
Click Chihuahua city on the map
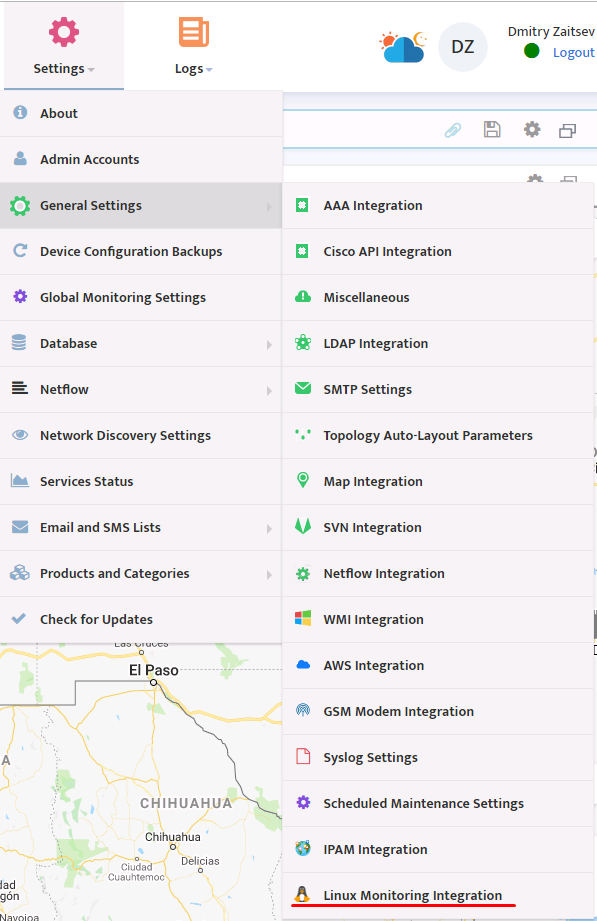(173, 837)
